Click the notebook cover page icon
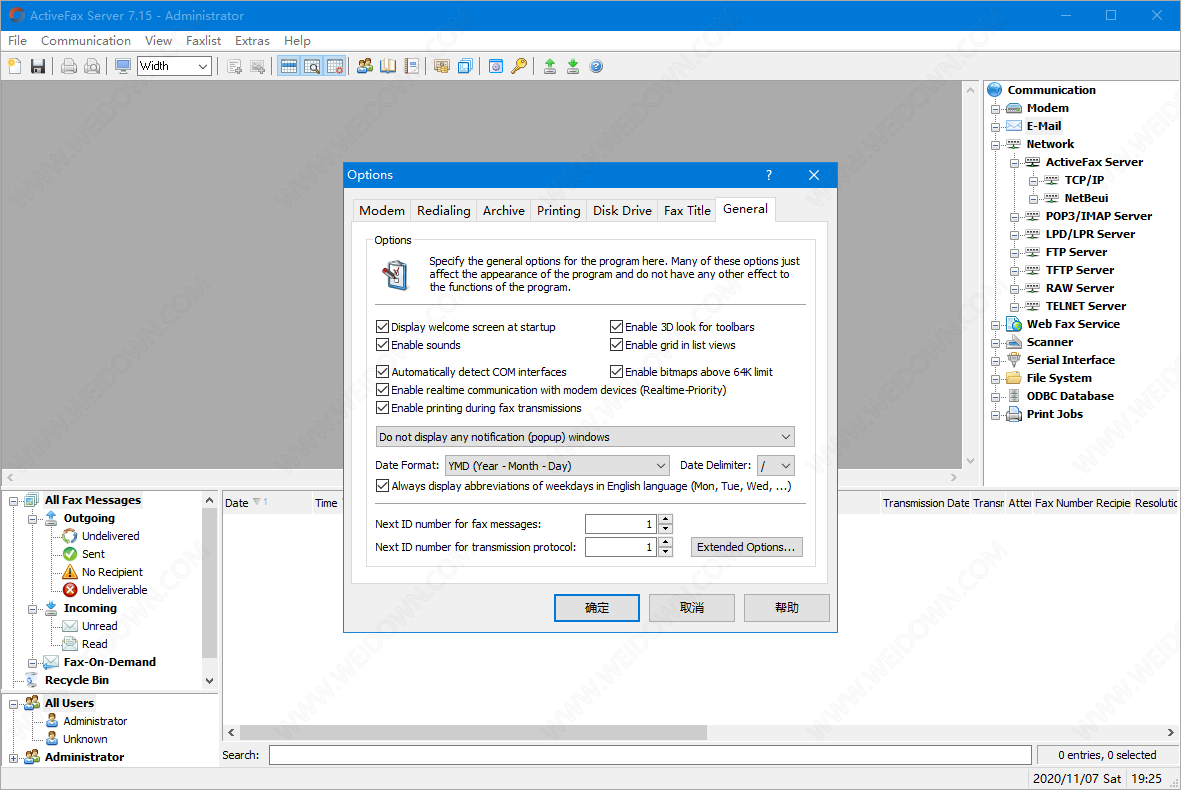 tap(411, 66)
